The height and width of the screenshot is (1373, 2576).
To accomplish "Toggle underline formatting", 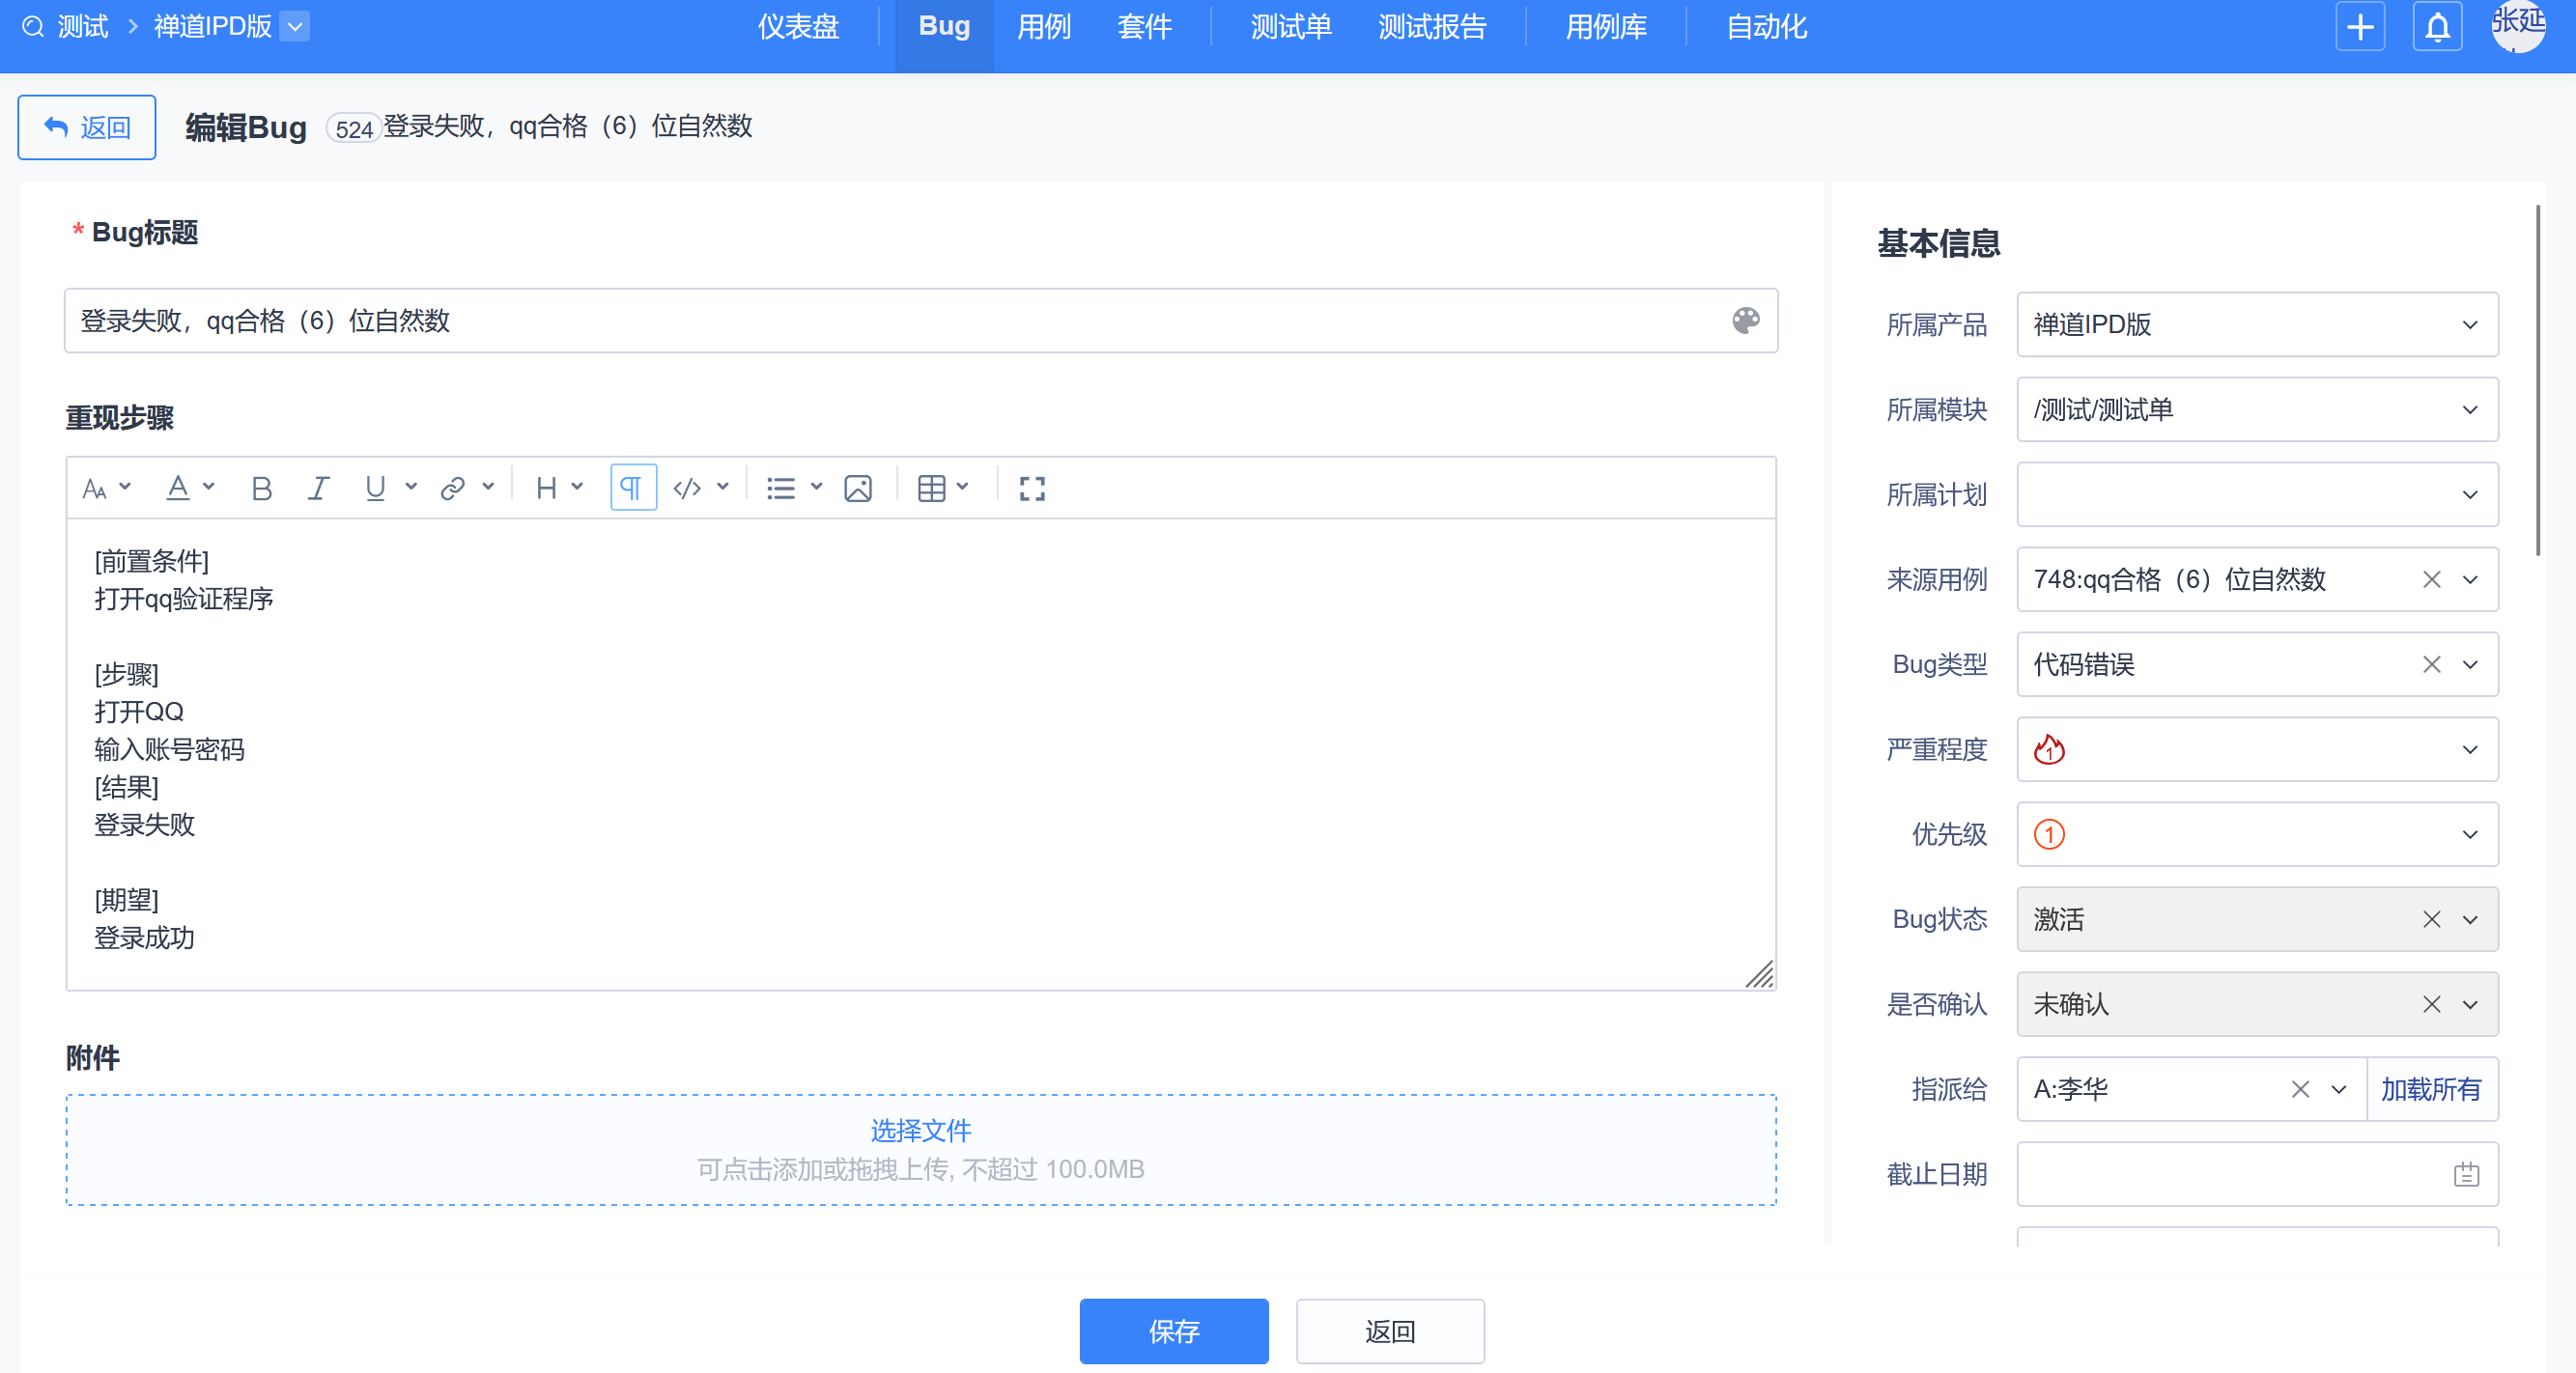I will pos(374,488).
